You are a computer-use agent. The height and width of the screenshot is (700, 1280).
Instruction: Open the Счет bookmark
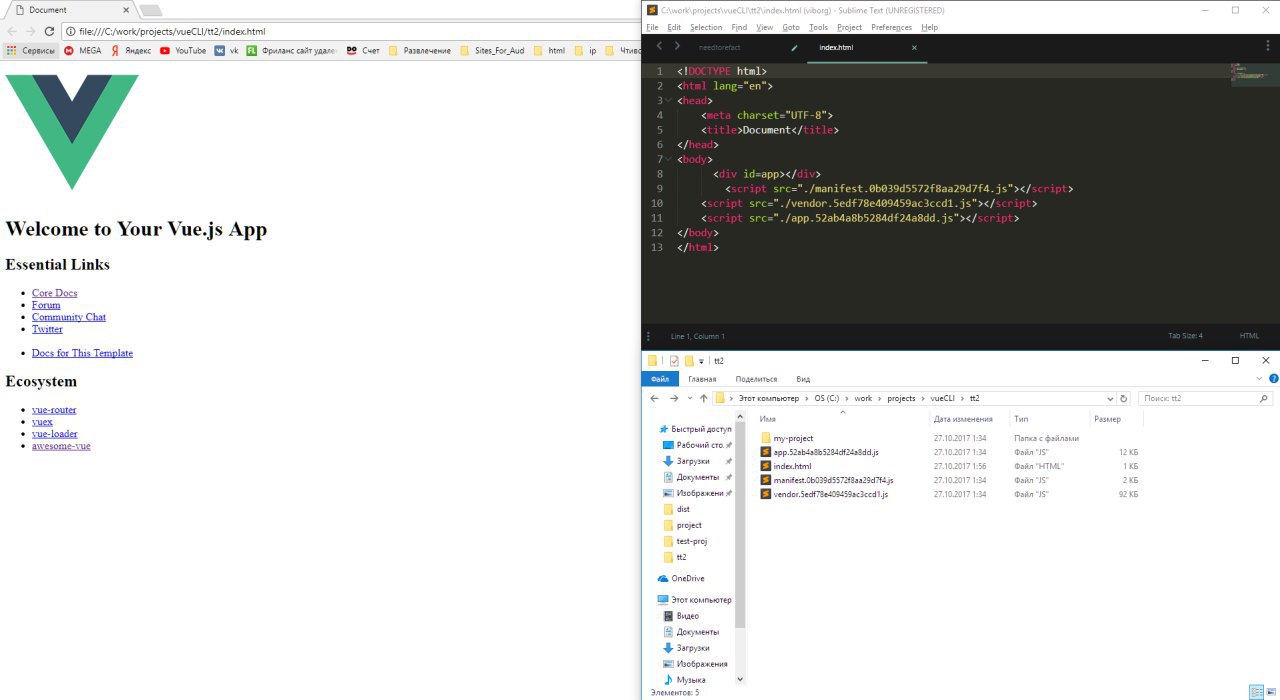click(363, 50)
